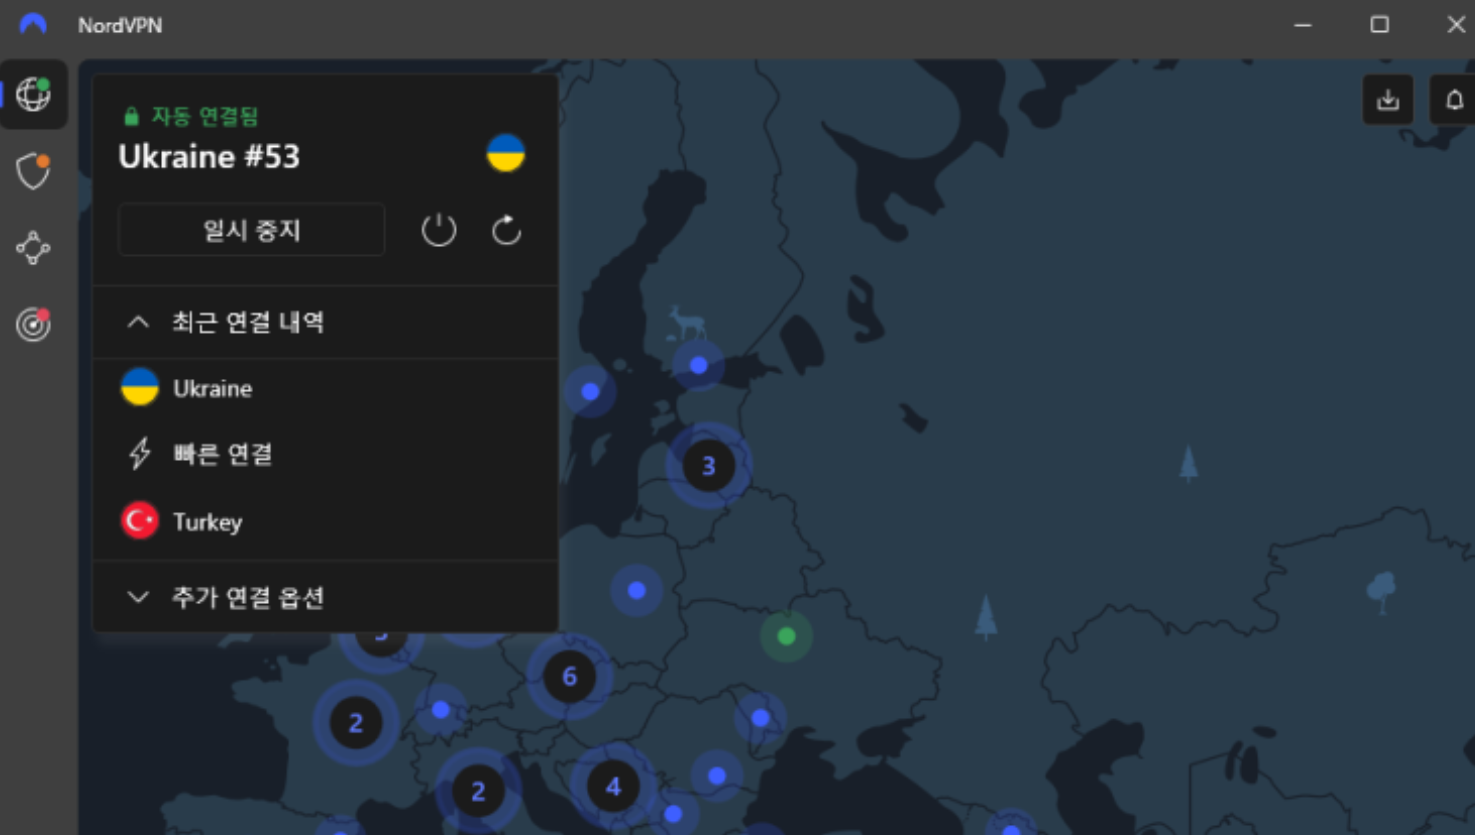
Task: Click the green 자동 연결됨 status text
Action: pos(204,116)
